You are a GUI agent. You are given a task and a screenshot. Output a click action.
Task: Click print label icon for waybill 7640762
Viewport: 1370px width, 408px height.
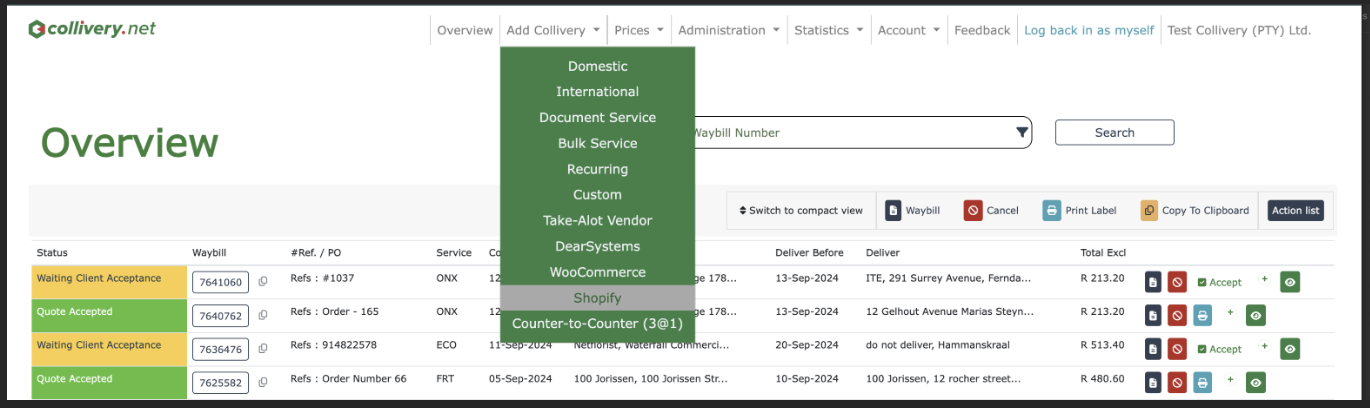pos(1202,316)
